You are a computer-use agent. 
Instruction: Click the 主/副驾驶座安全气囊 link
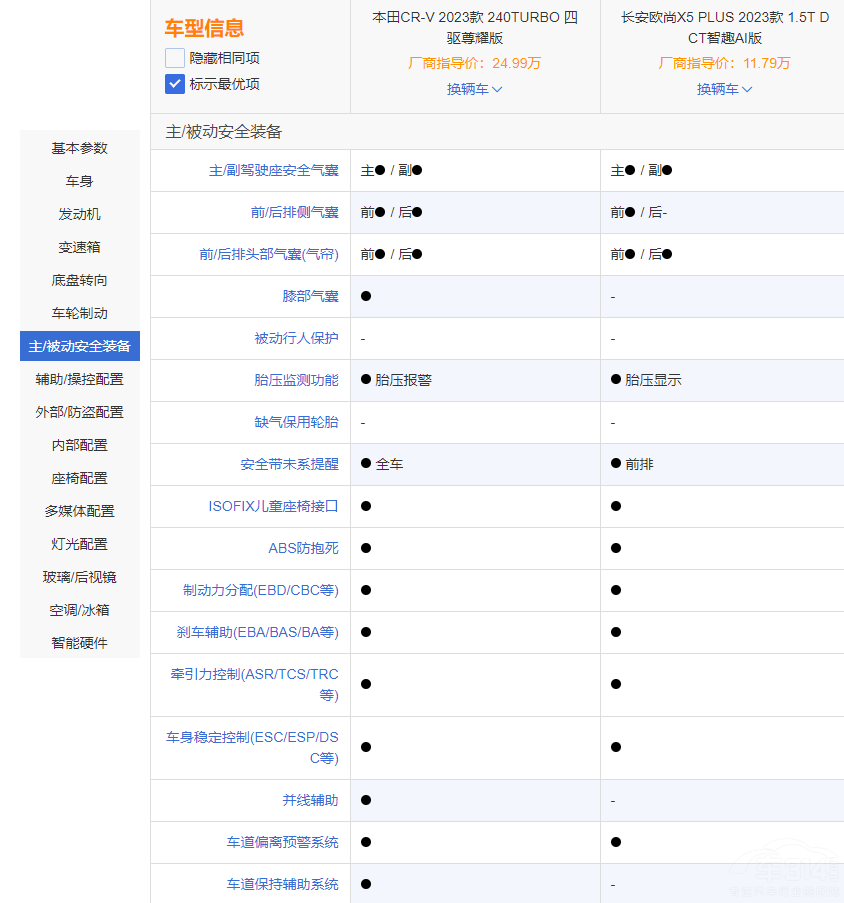click(273, 170)
